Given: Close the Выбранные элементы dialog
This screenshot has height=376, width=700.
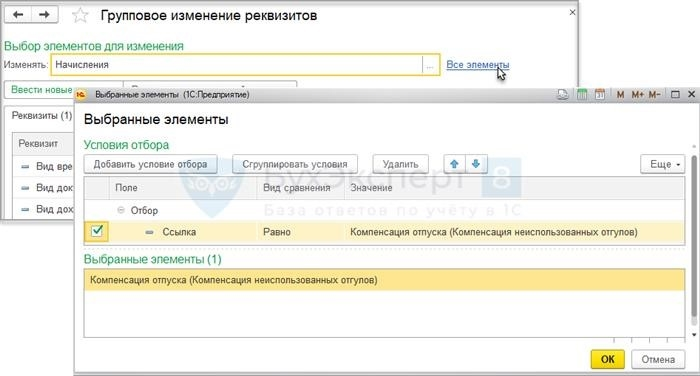Looking at the screenshot, I should 692,94.
